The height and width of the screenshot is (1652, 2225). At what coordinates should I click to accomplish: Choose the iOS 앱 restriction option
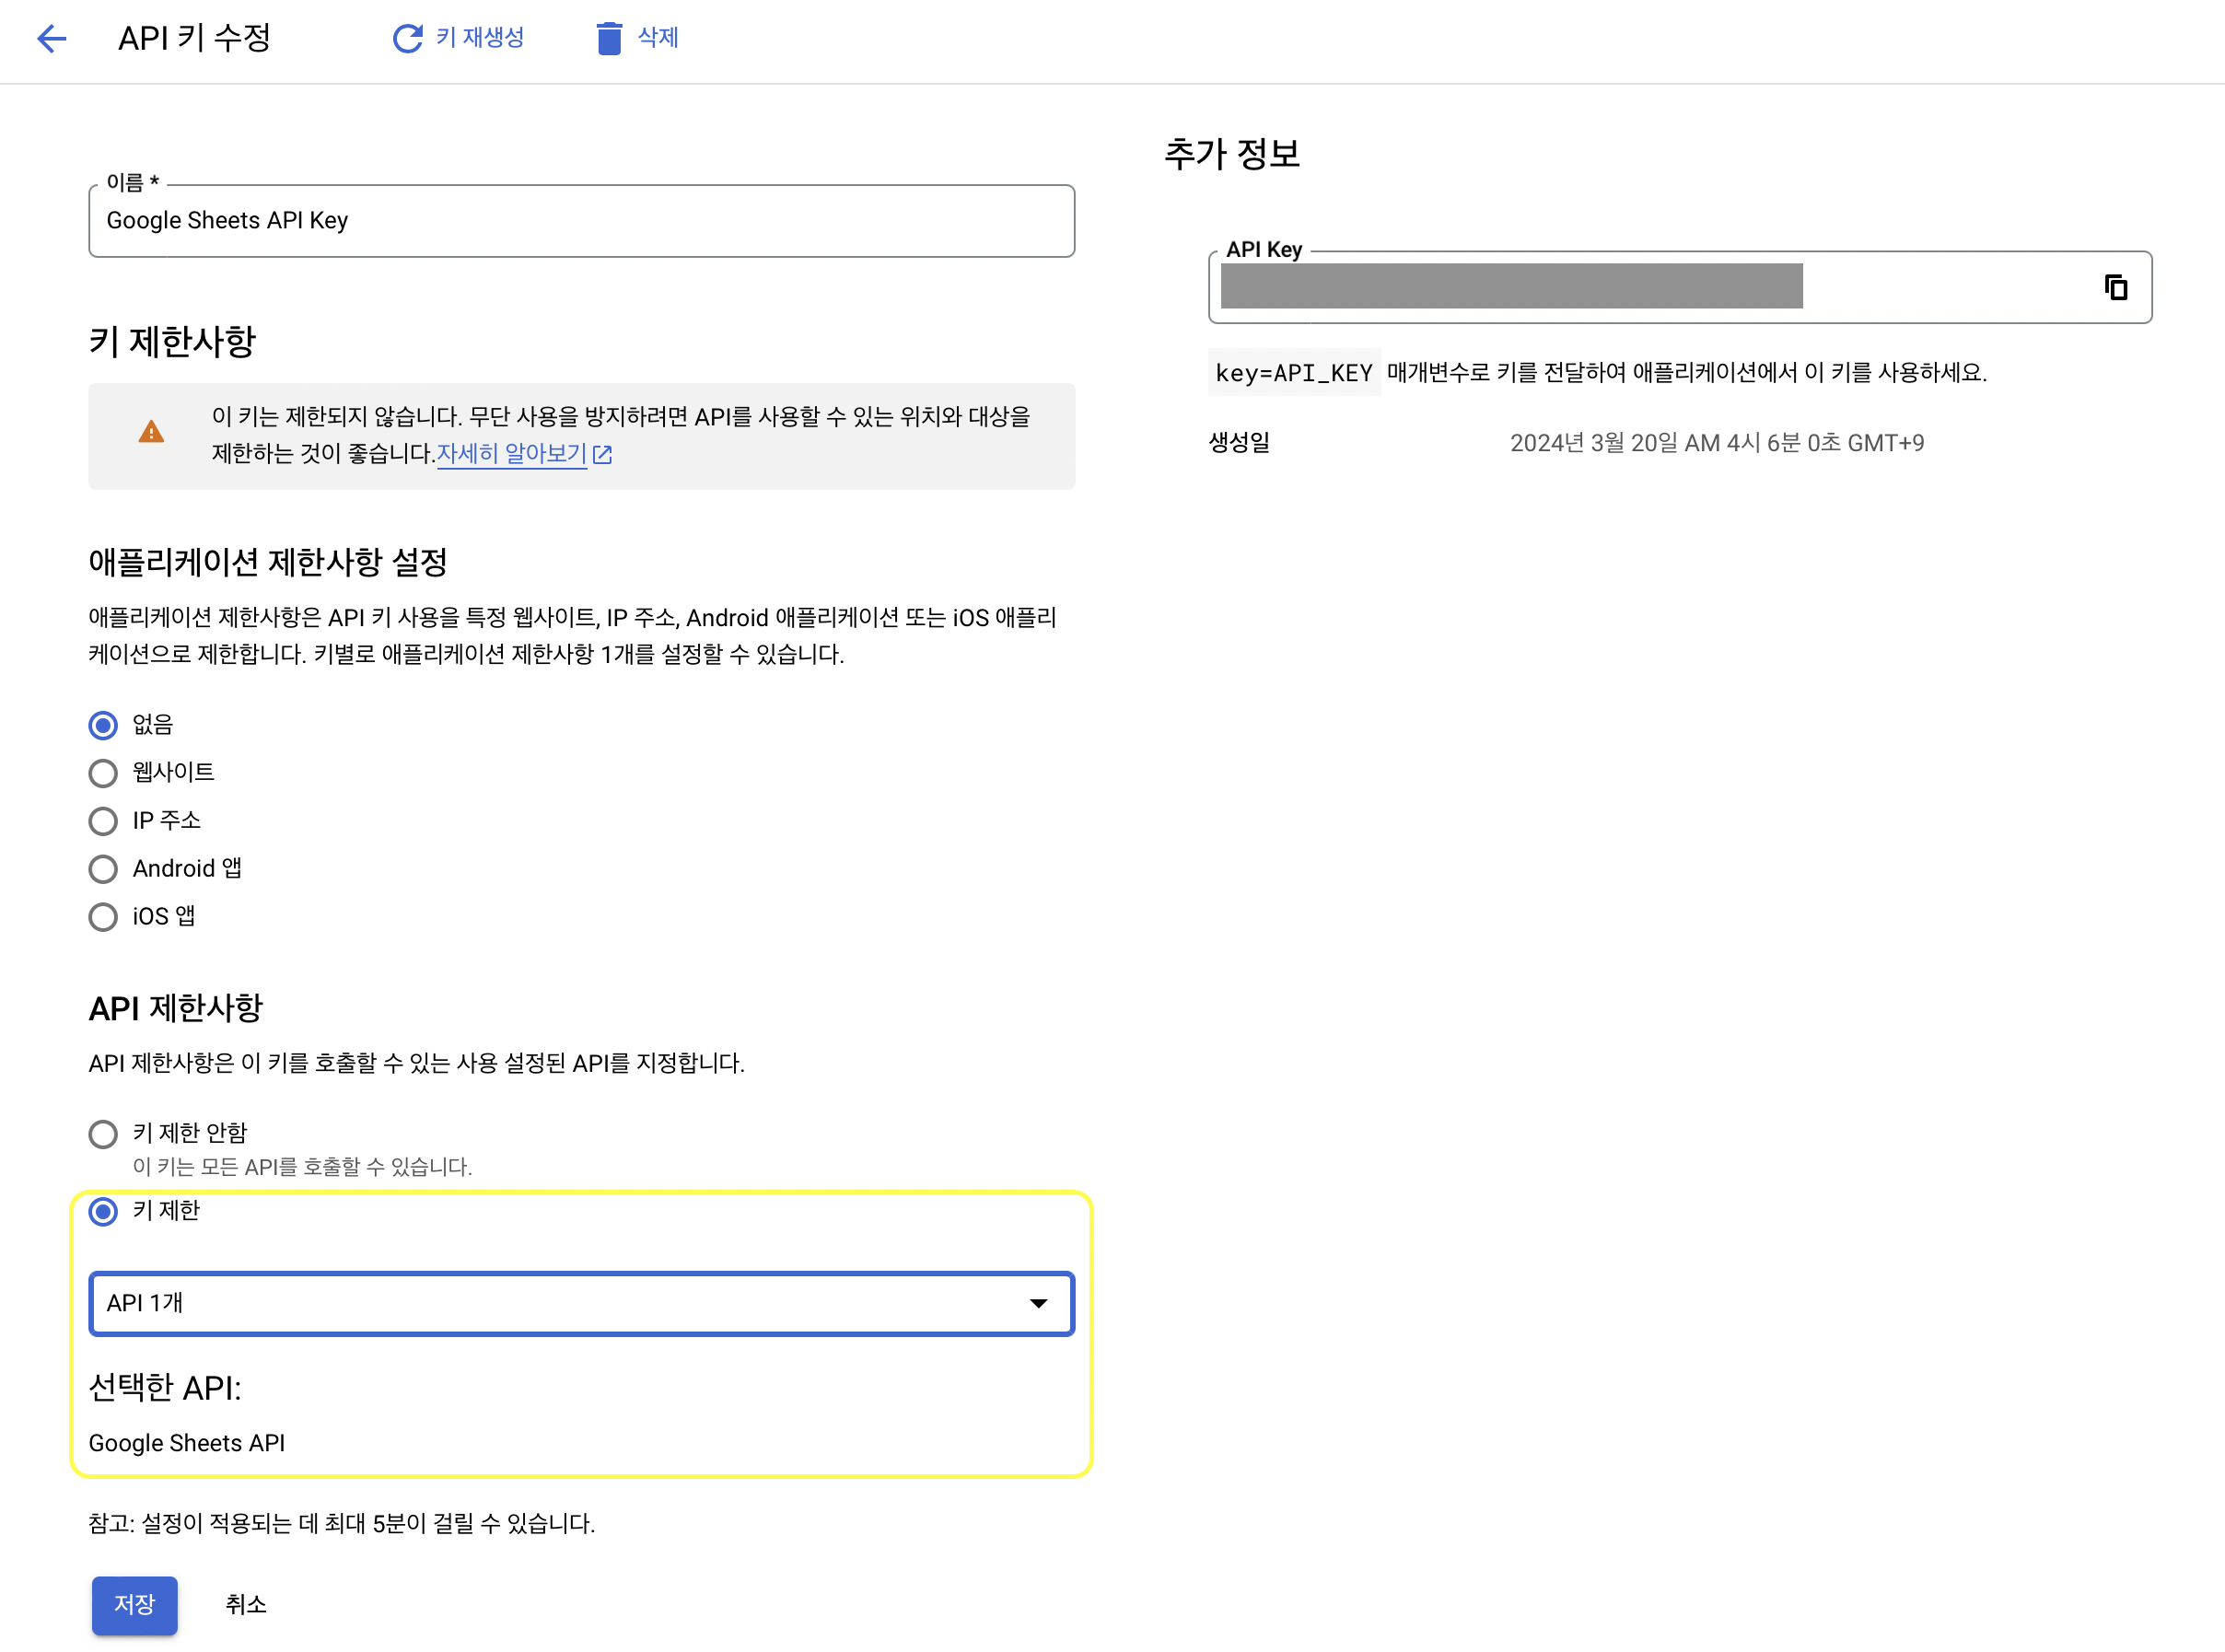[x=103, y=917]
